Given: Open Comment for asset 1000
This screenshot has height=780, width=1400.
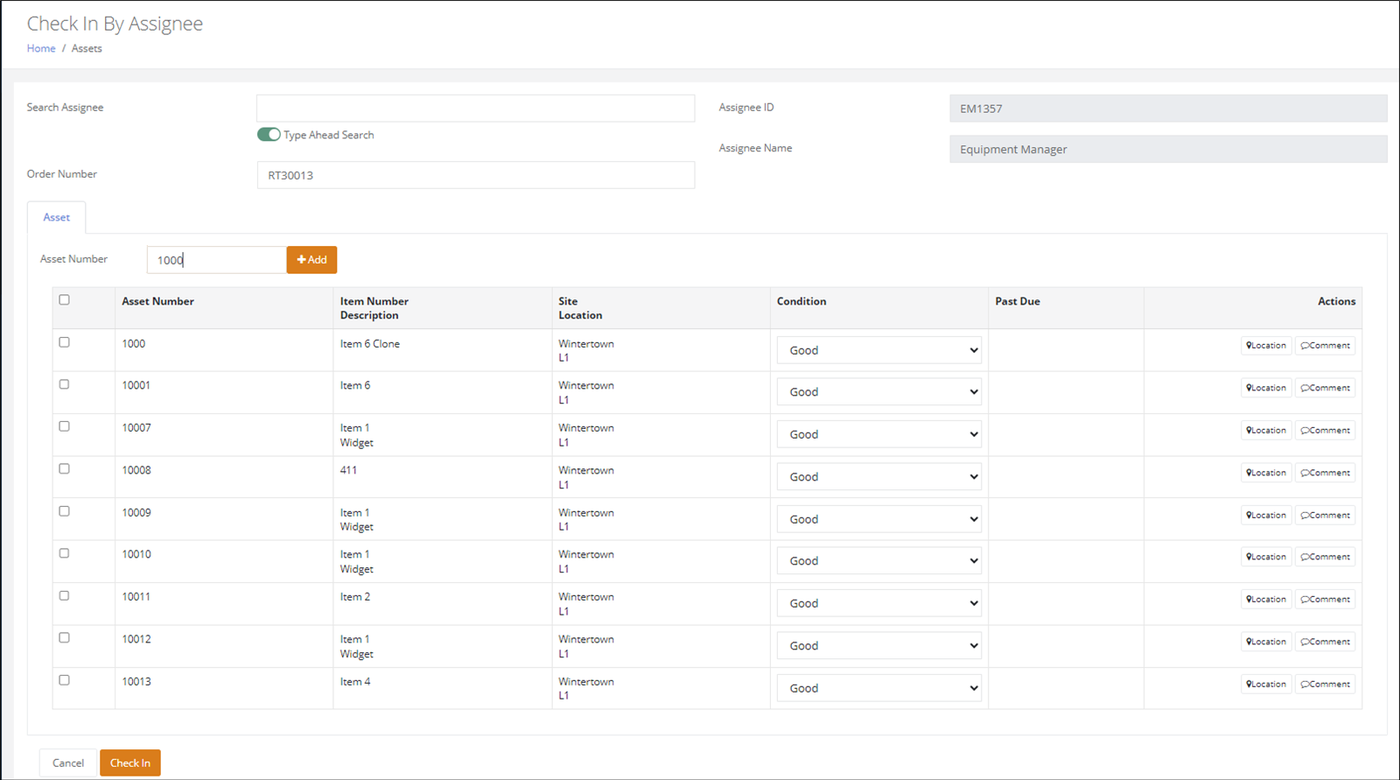Looking at the screenshot, I should pyautogui.click(x=1325, y=345).
